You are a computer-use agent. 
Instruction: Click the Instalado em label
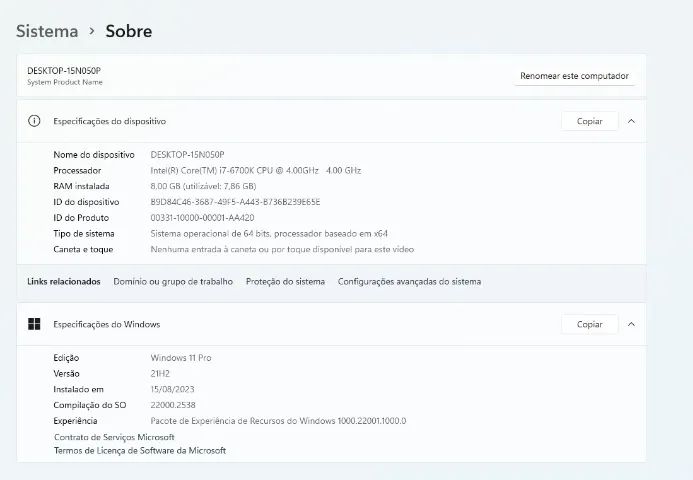tap(78, 389)
